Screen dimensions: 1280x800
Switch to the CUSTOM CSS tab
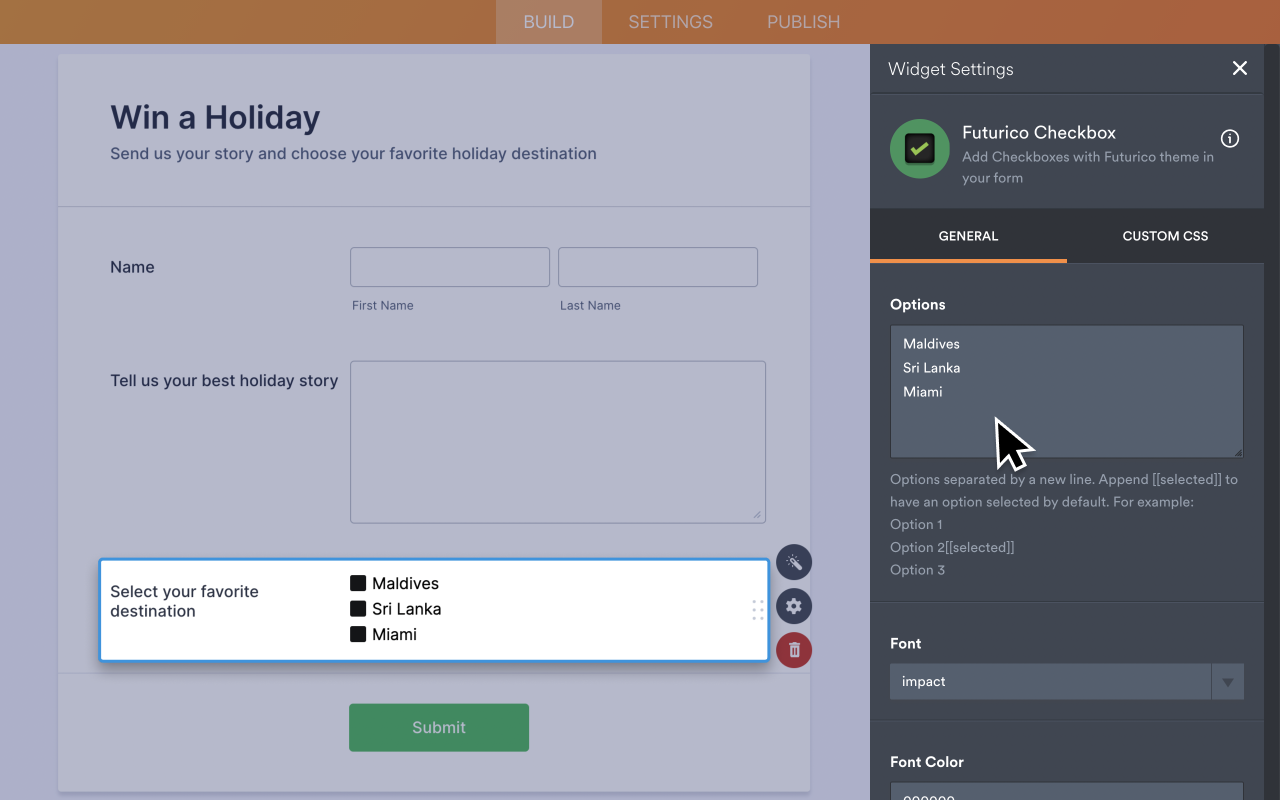click(1164, 236)
